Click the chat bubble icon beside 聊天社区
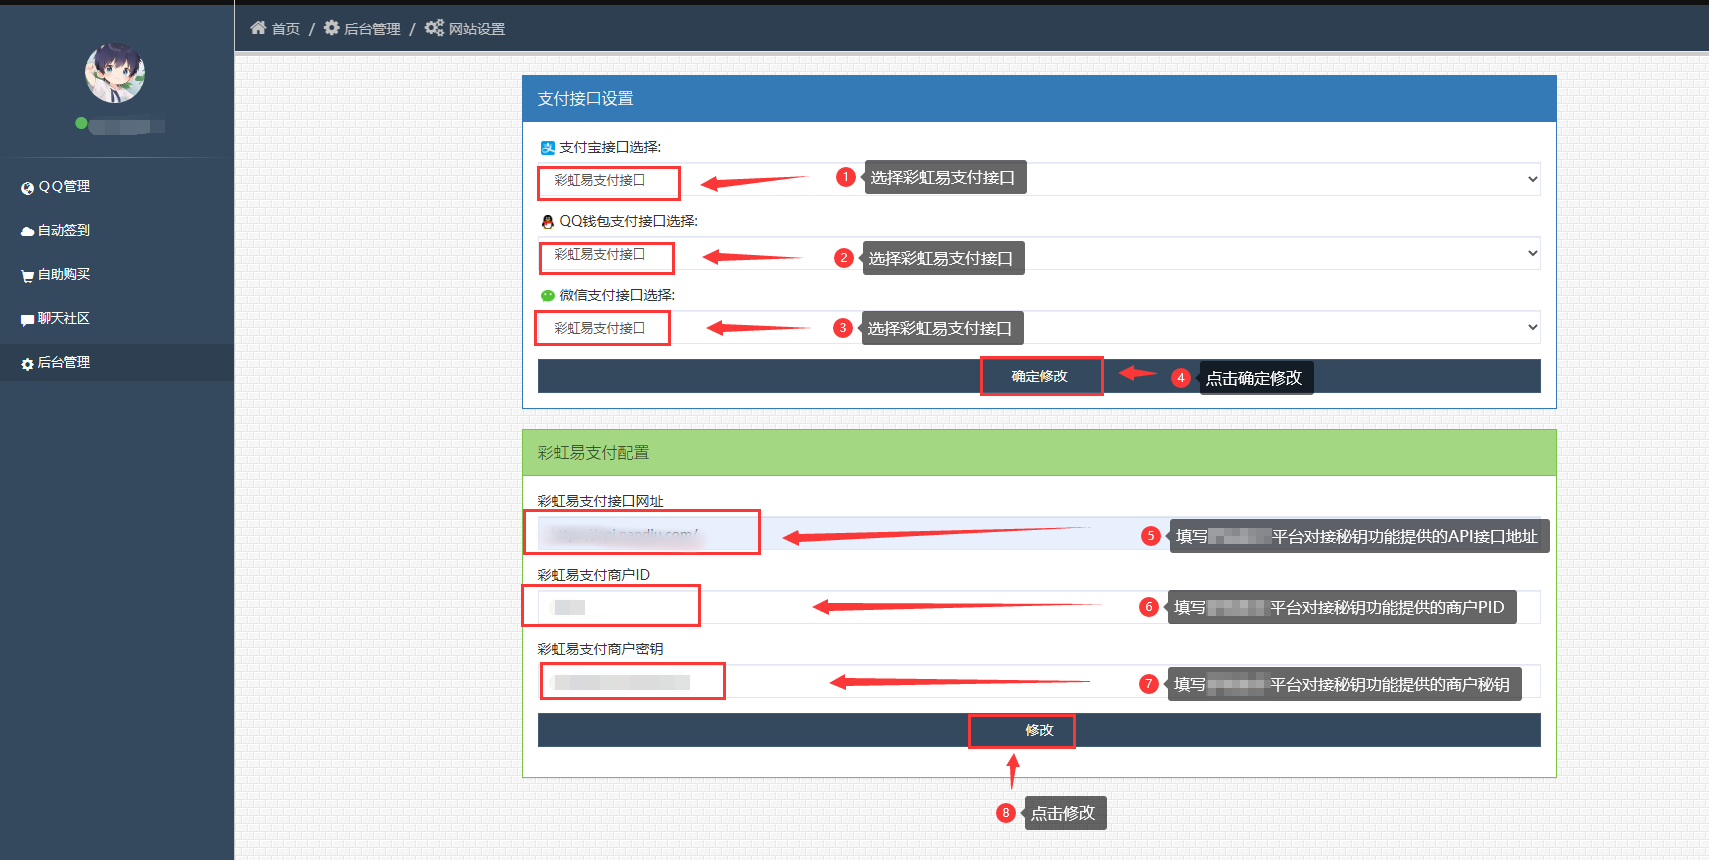 27,320
